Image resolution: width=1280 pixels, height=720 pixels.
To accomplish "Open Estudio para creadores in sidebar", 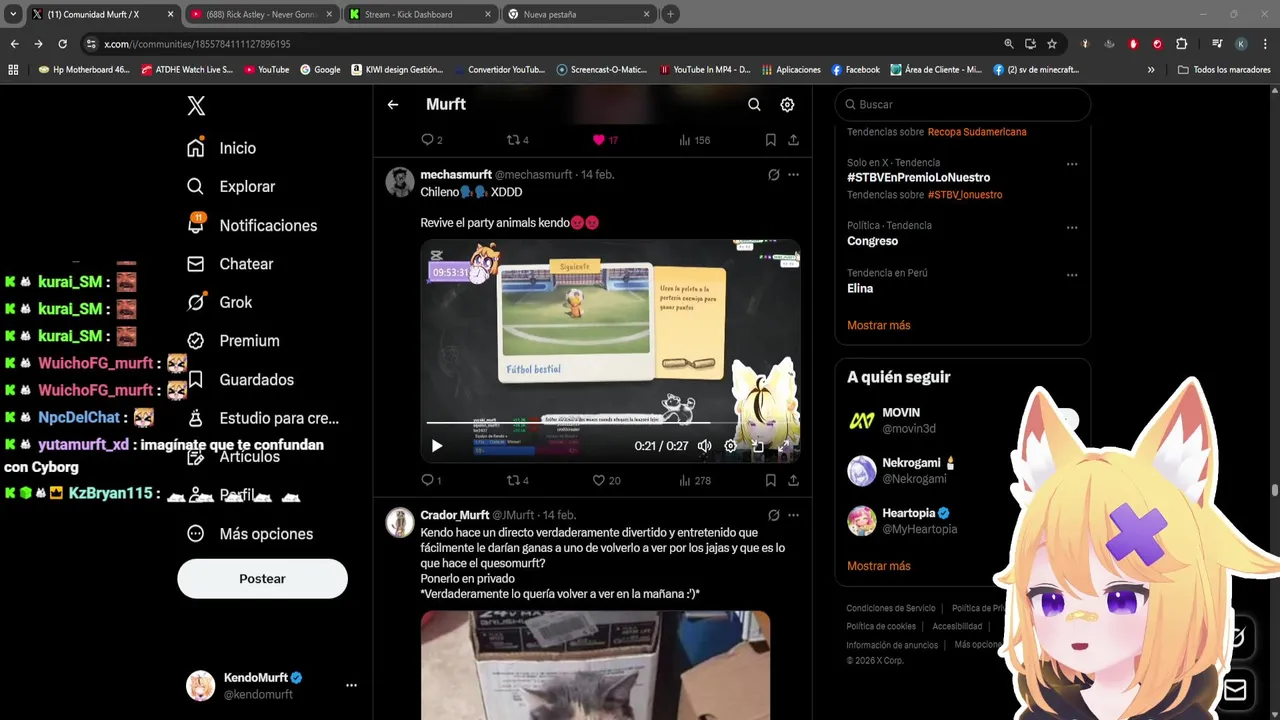I will click(263, 418).
